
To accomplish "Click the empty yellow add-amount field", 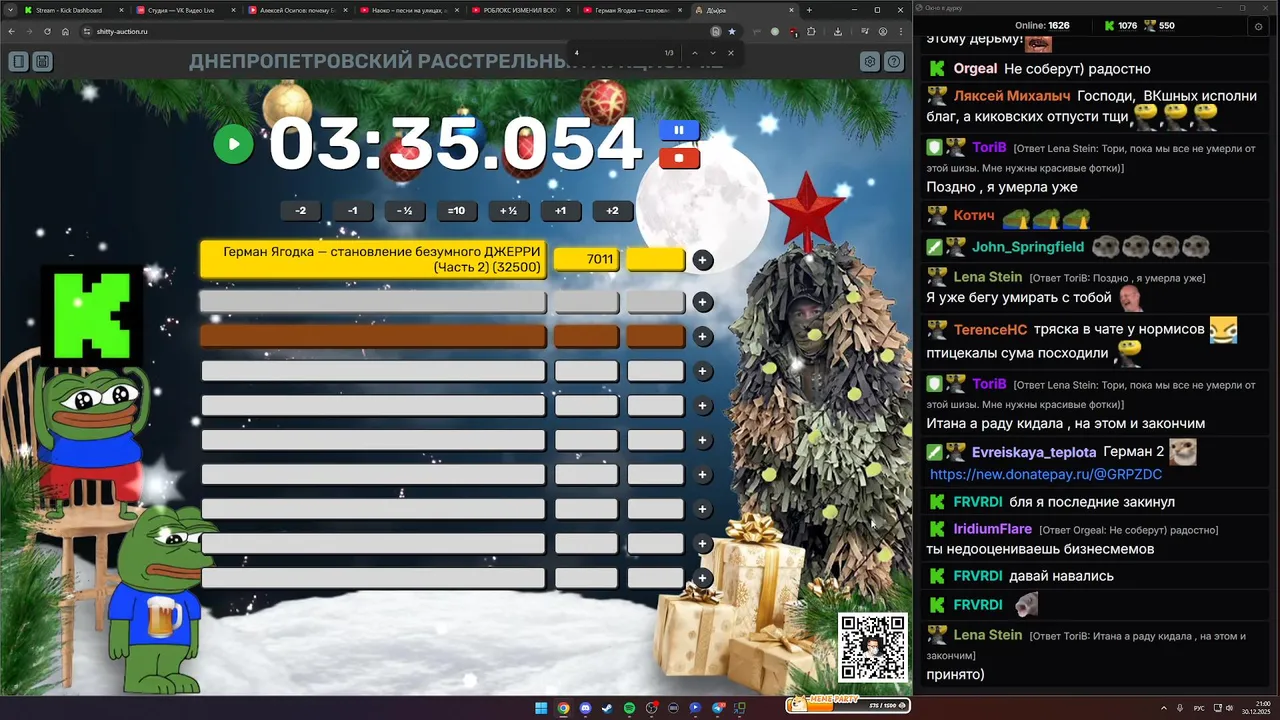I will pos(656,259).
